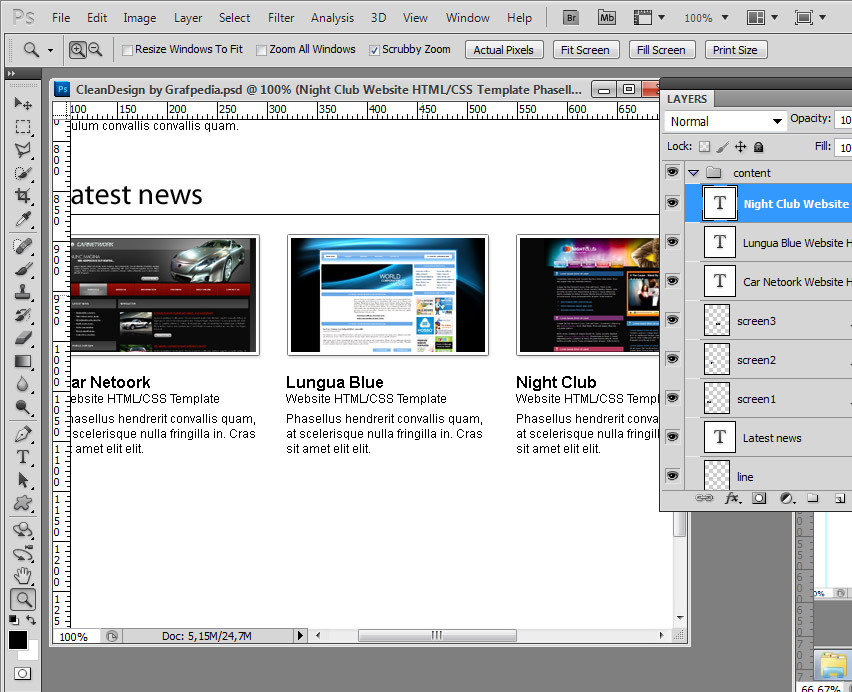This screenshot has height=692, width=852.
Task: Hide the content group
Action: coord(672,172)
